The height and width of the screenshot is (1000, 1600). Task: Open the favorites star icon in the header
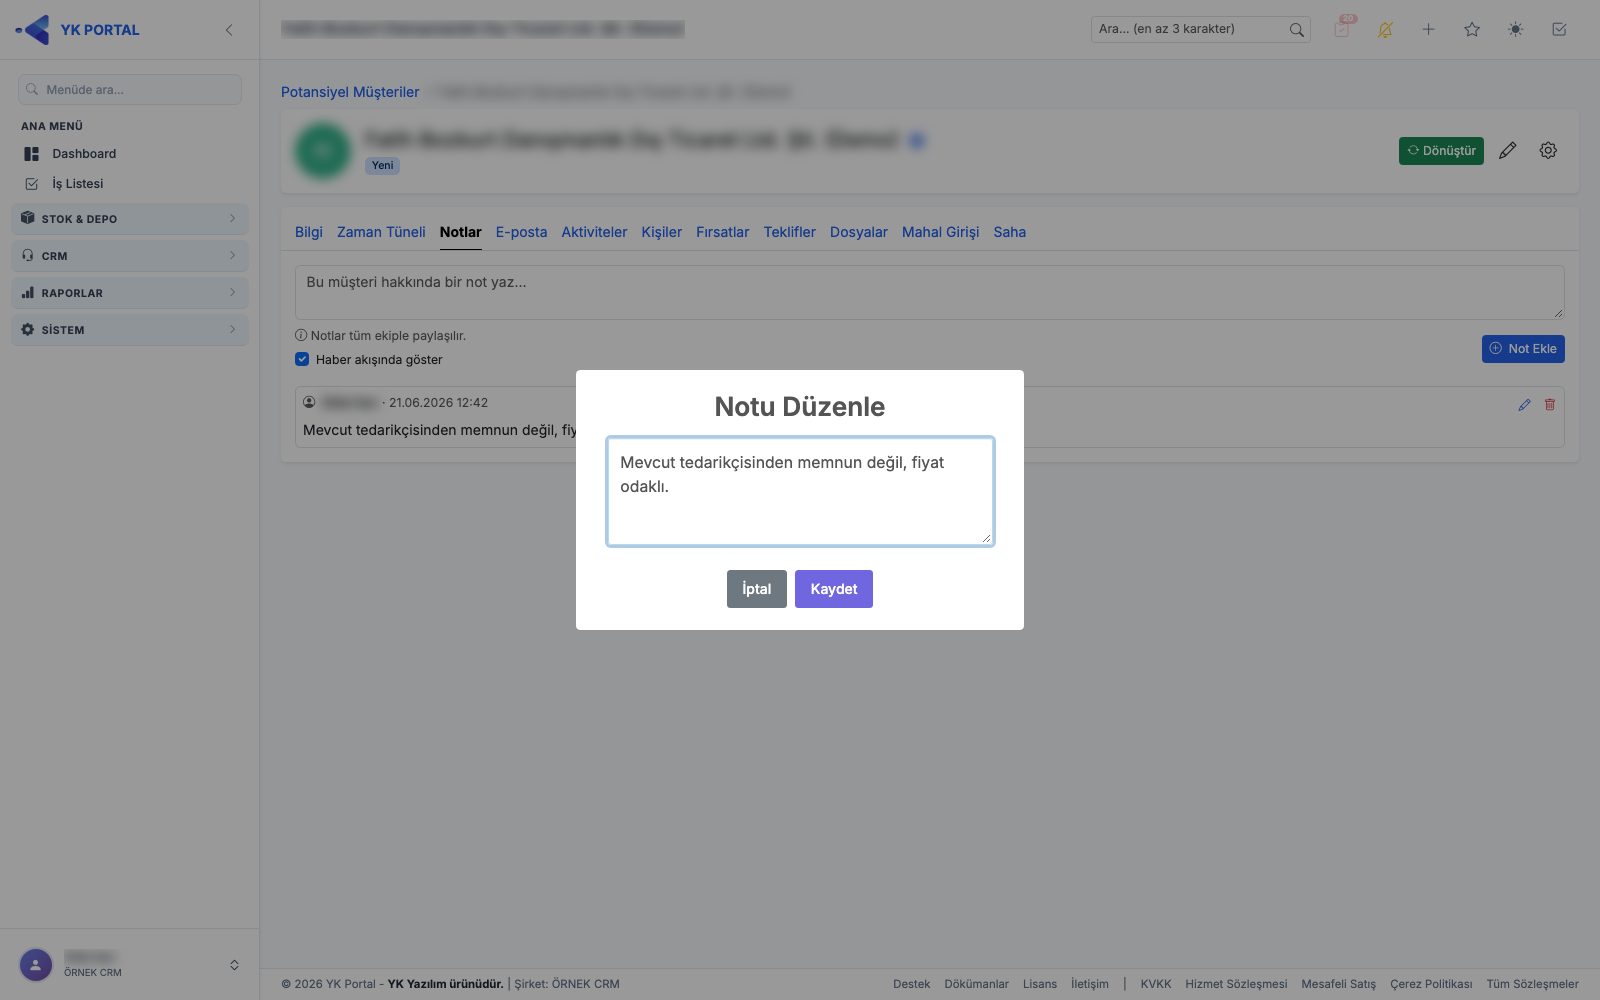[x=1472, y=29]
